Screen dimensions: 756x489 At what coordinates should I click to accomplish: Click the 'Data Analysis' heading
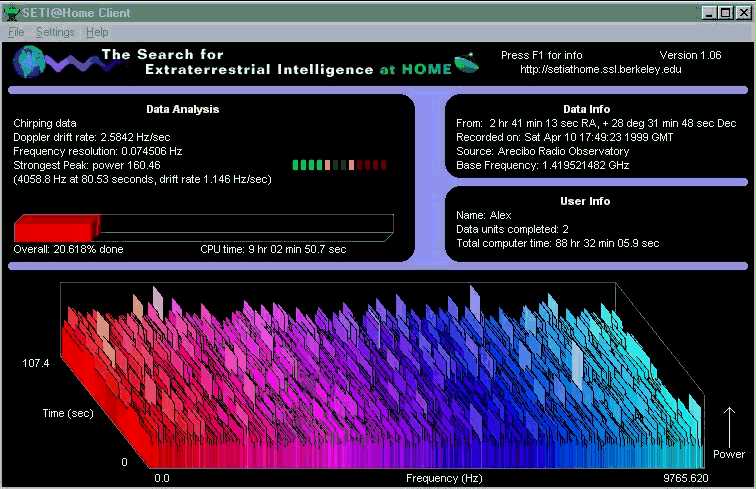[183, 109]
